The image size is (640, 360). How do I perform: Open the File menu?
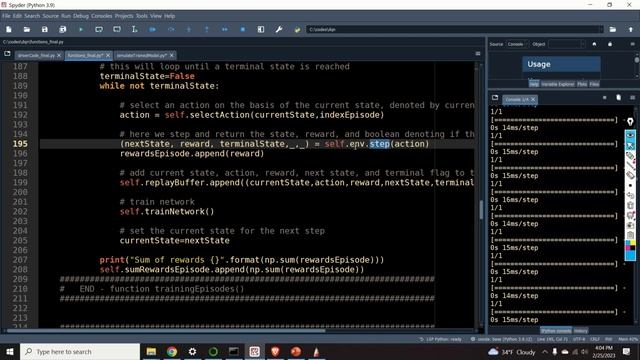pos(6,16)
